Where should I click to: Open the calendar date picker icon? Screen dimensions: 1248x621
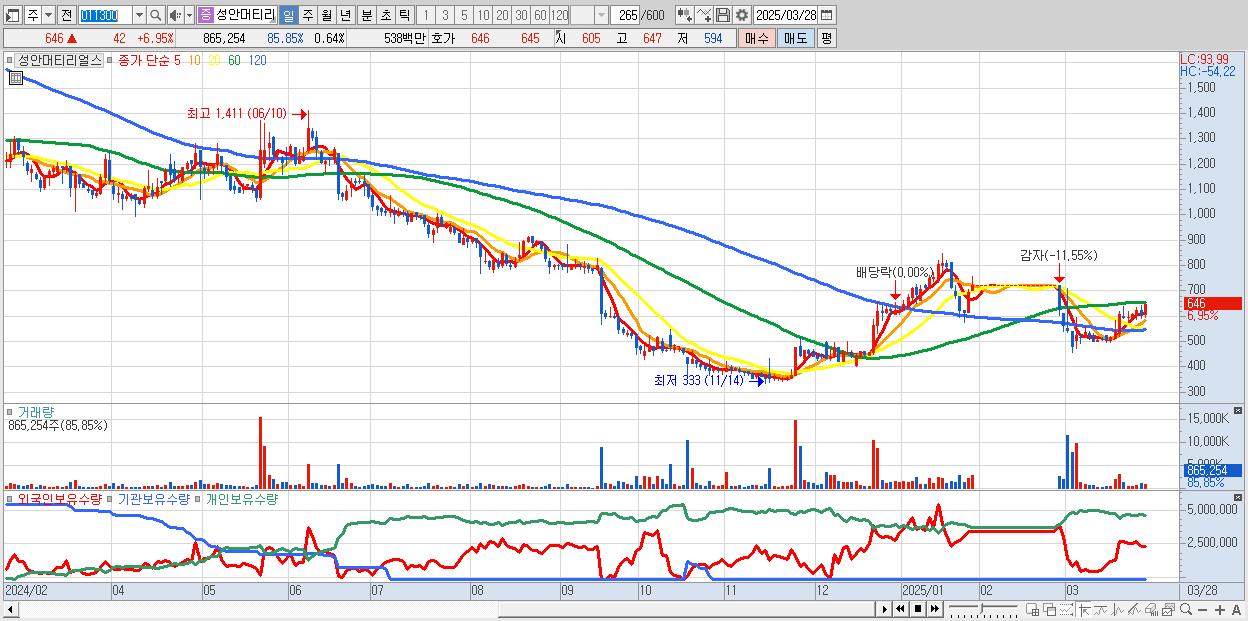tap(826, 15)
